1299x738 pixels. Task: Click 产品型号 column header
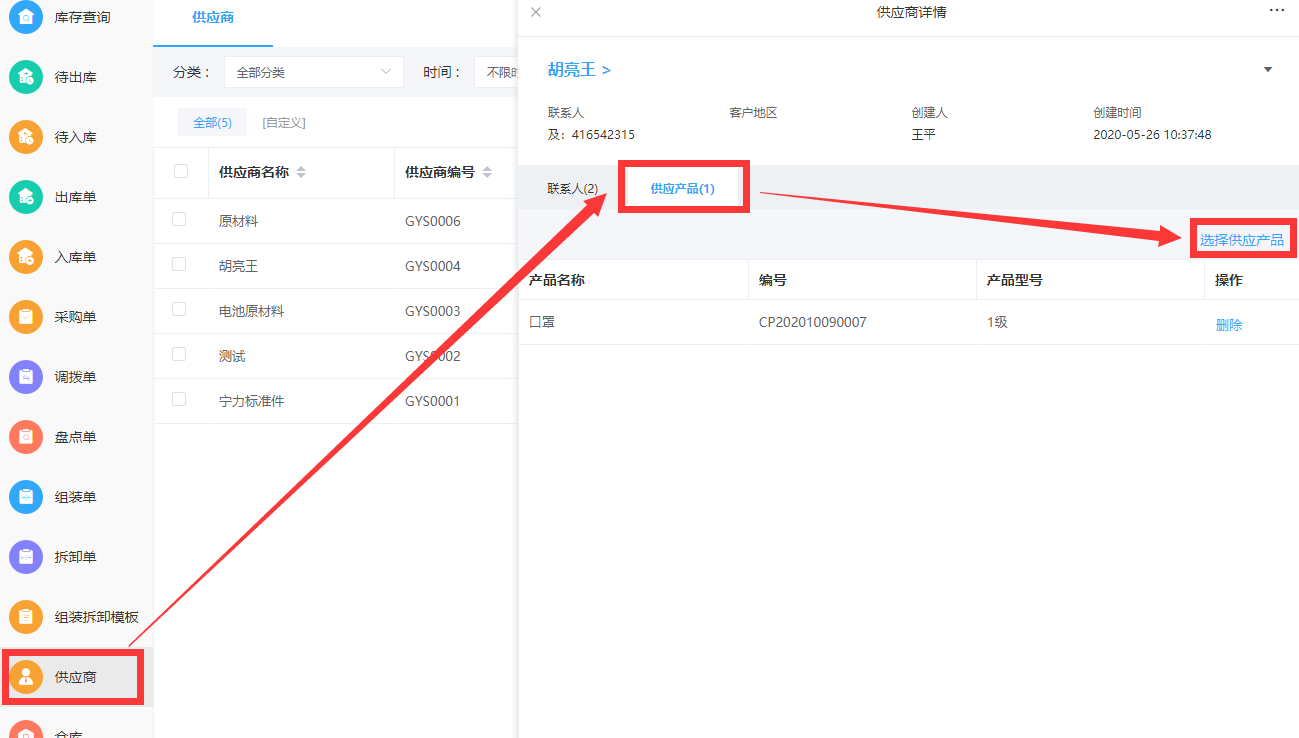pyautogui.click(x=1015, y=280)
